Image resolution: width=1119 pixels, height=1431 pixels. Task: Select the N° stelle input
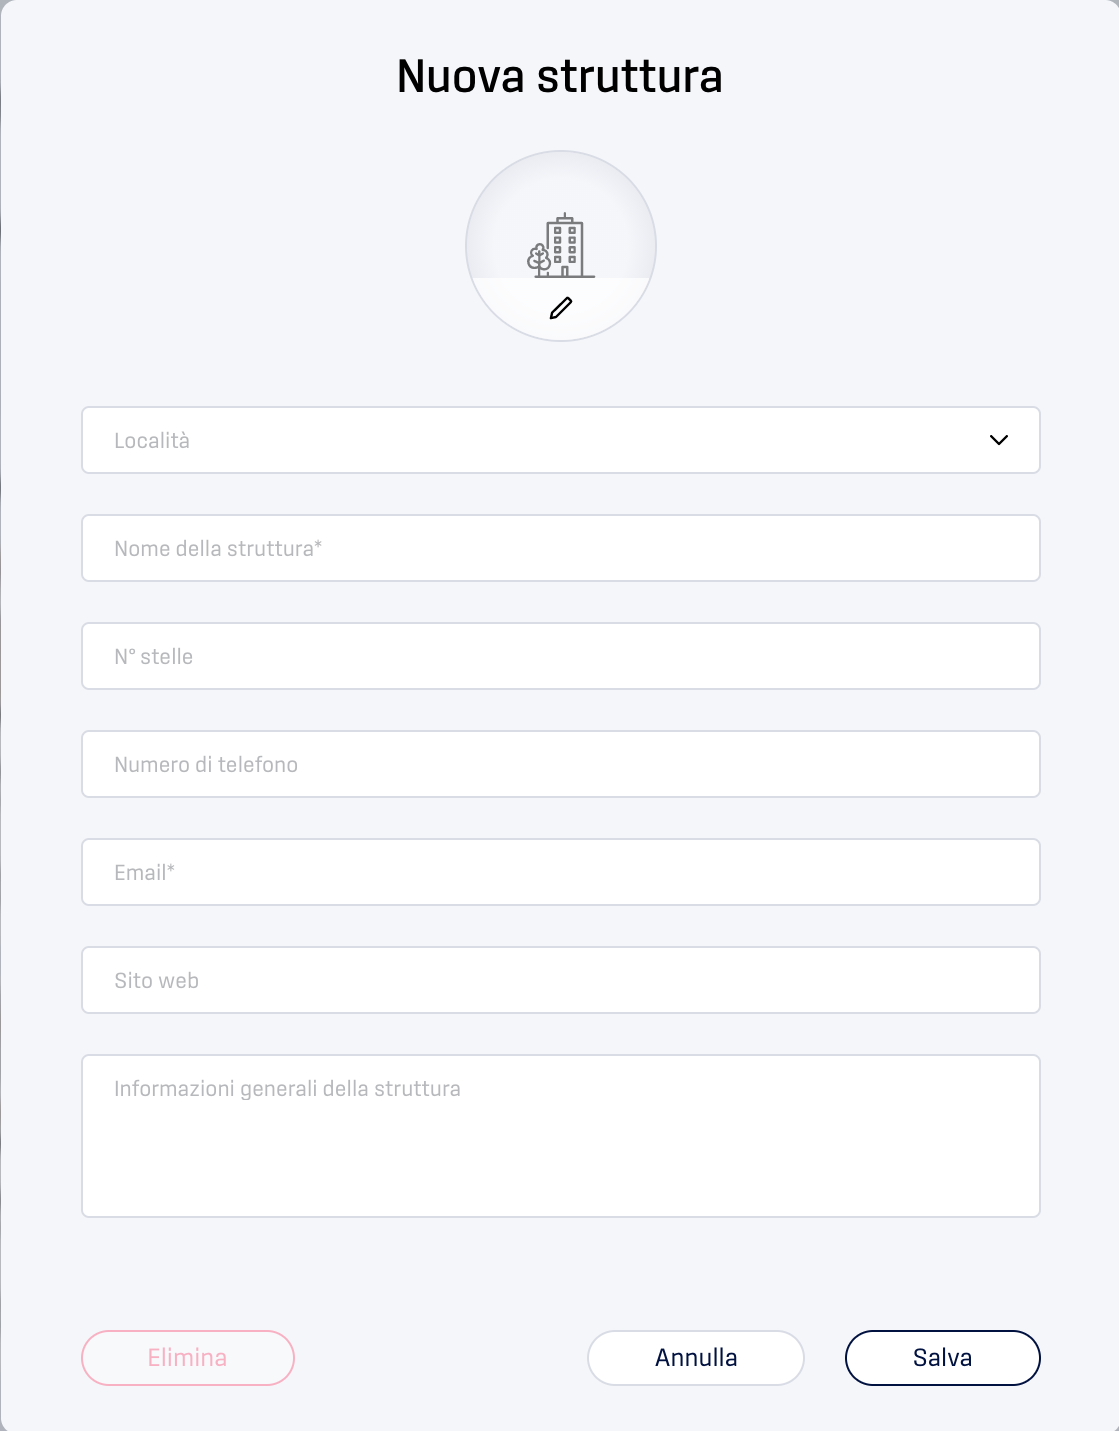pos(561,656)
